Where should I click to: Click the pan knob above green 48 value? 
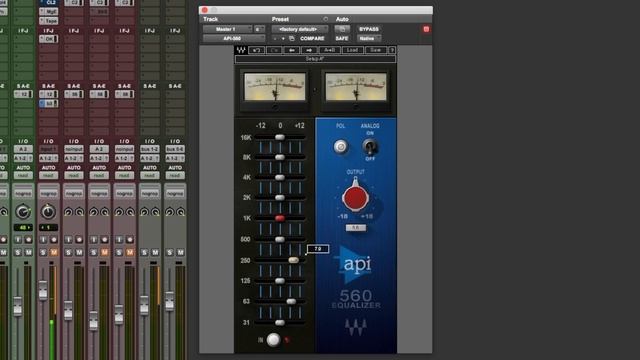coord(23,211)
